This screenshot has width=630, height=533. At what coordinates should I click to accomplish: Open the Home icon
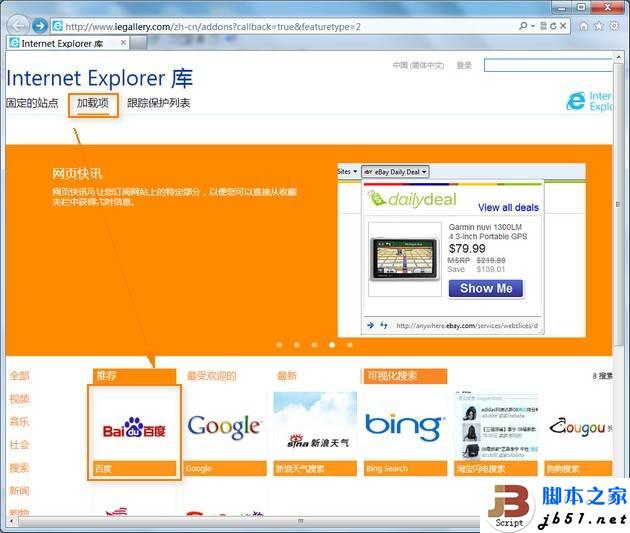584,26
